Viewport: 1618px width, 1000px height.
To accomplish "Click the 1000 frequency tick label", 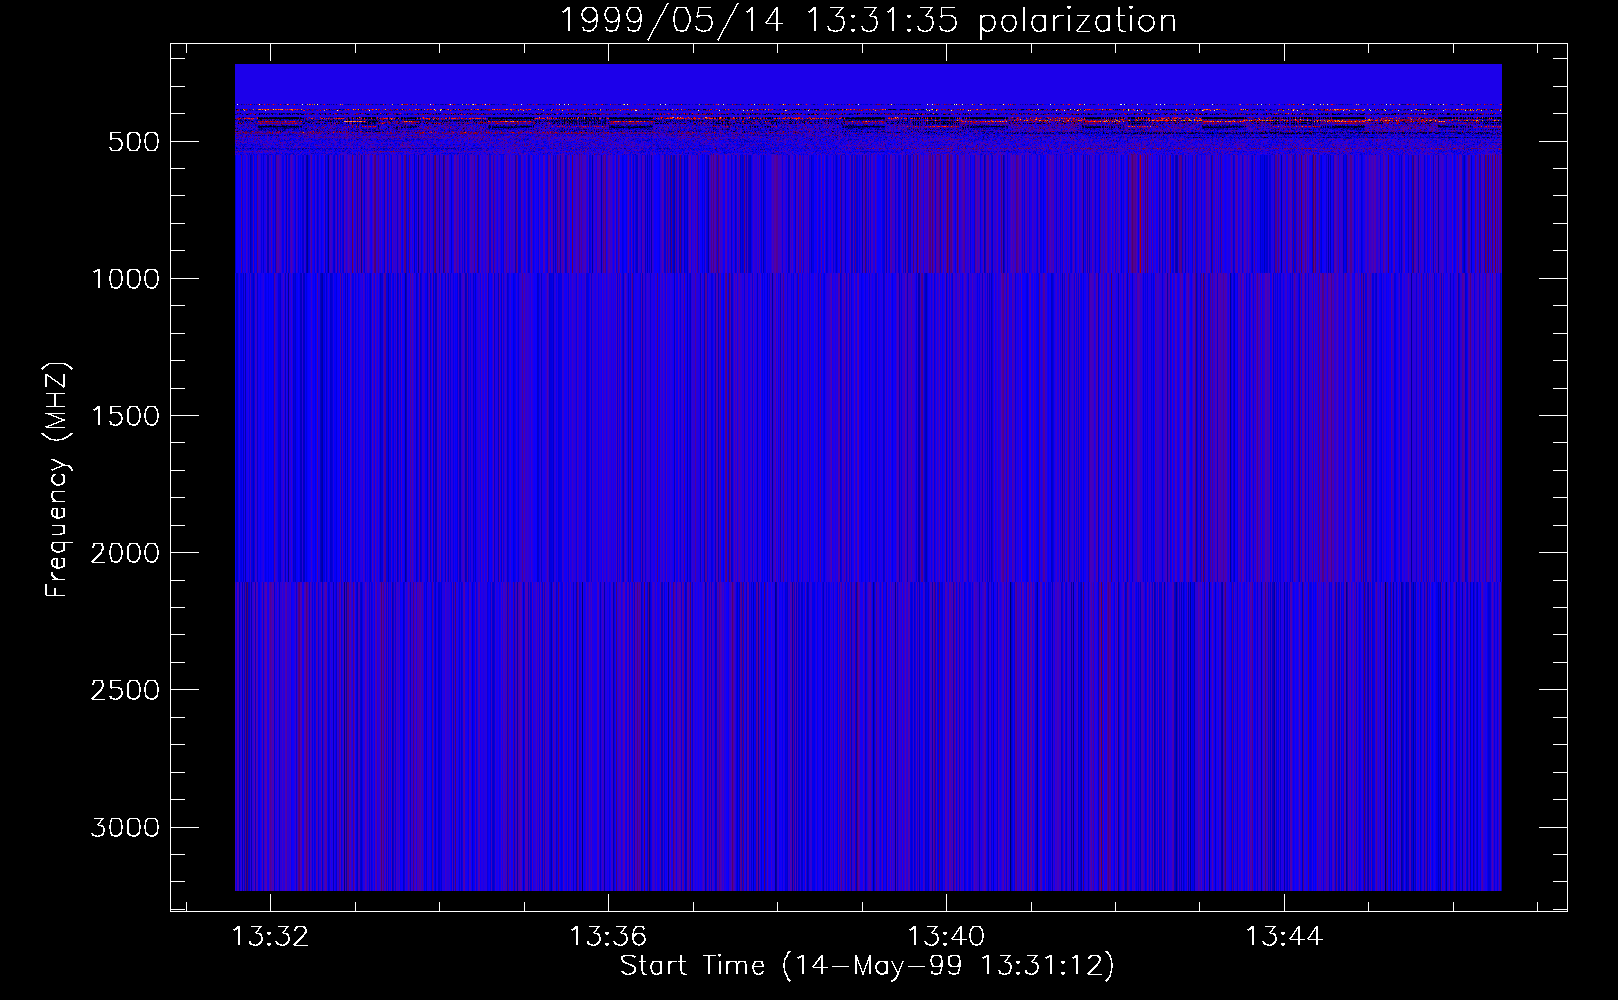I will point(125,279).
